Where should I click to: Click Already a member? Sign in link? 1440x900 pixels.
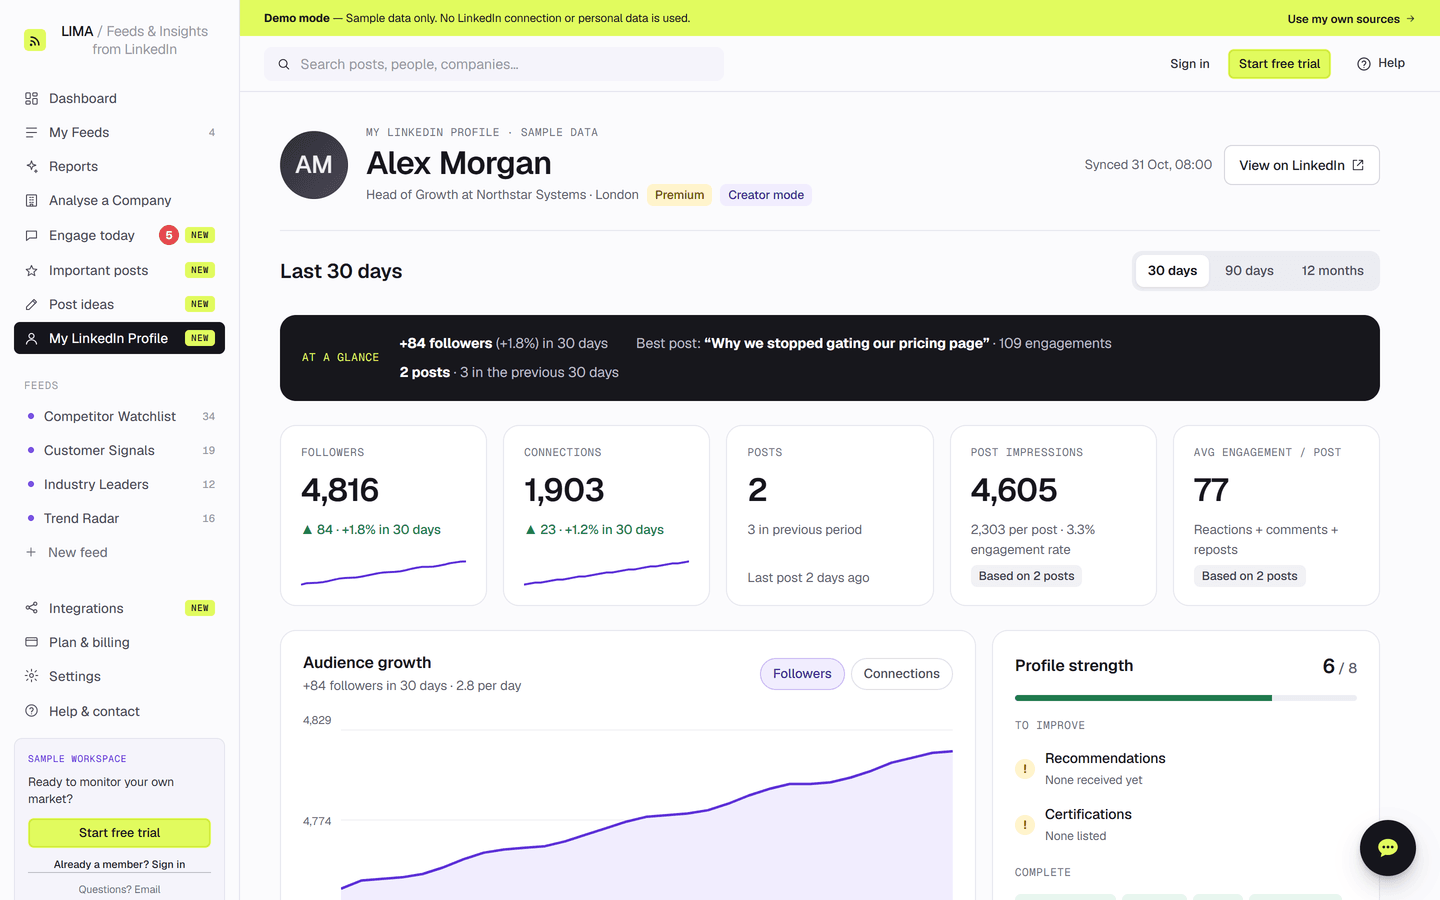(x=119, y=864)
